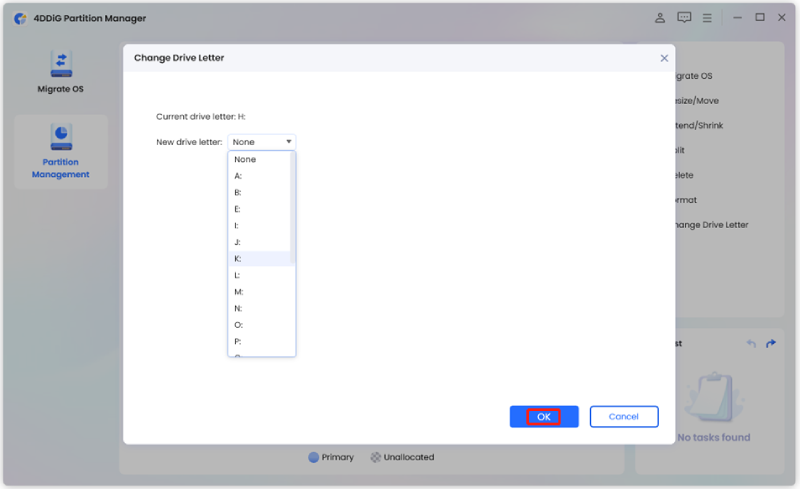Click the No tasks found text
The image size is (800, 489).
click(x=714, y=437)
